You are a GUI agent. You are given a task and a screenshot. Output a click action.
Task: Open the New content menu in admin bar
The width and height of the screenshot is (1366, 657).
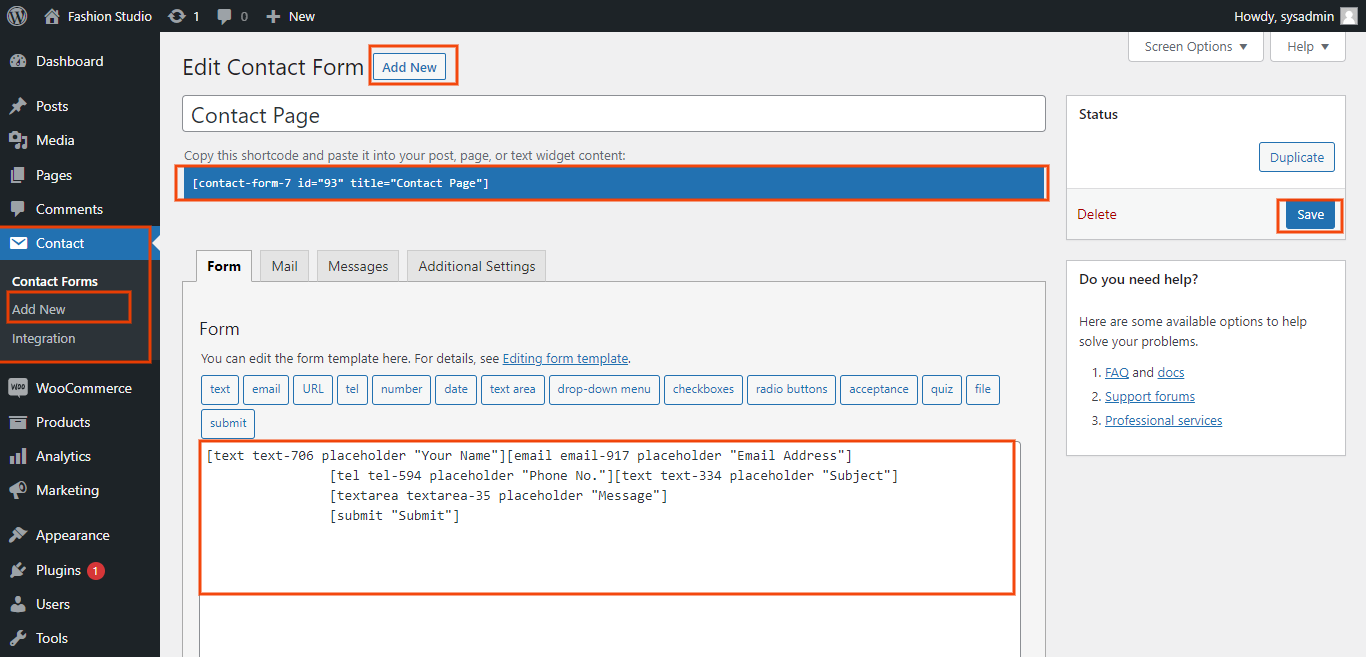tap(290, 16)
